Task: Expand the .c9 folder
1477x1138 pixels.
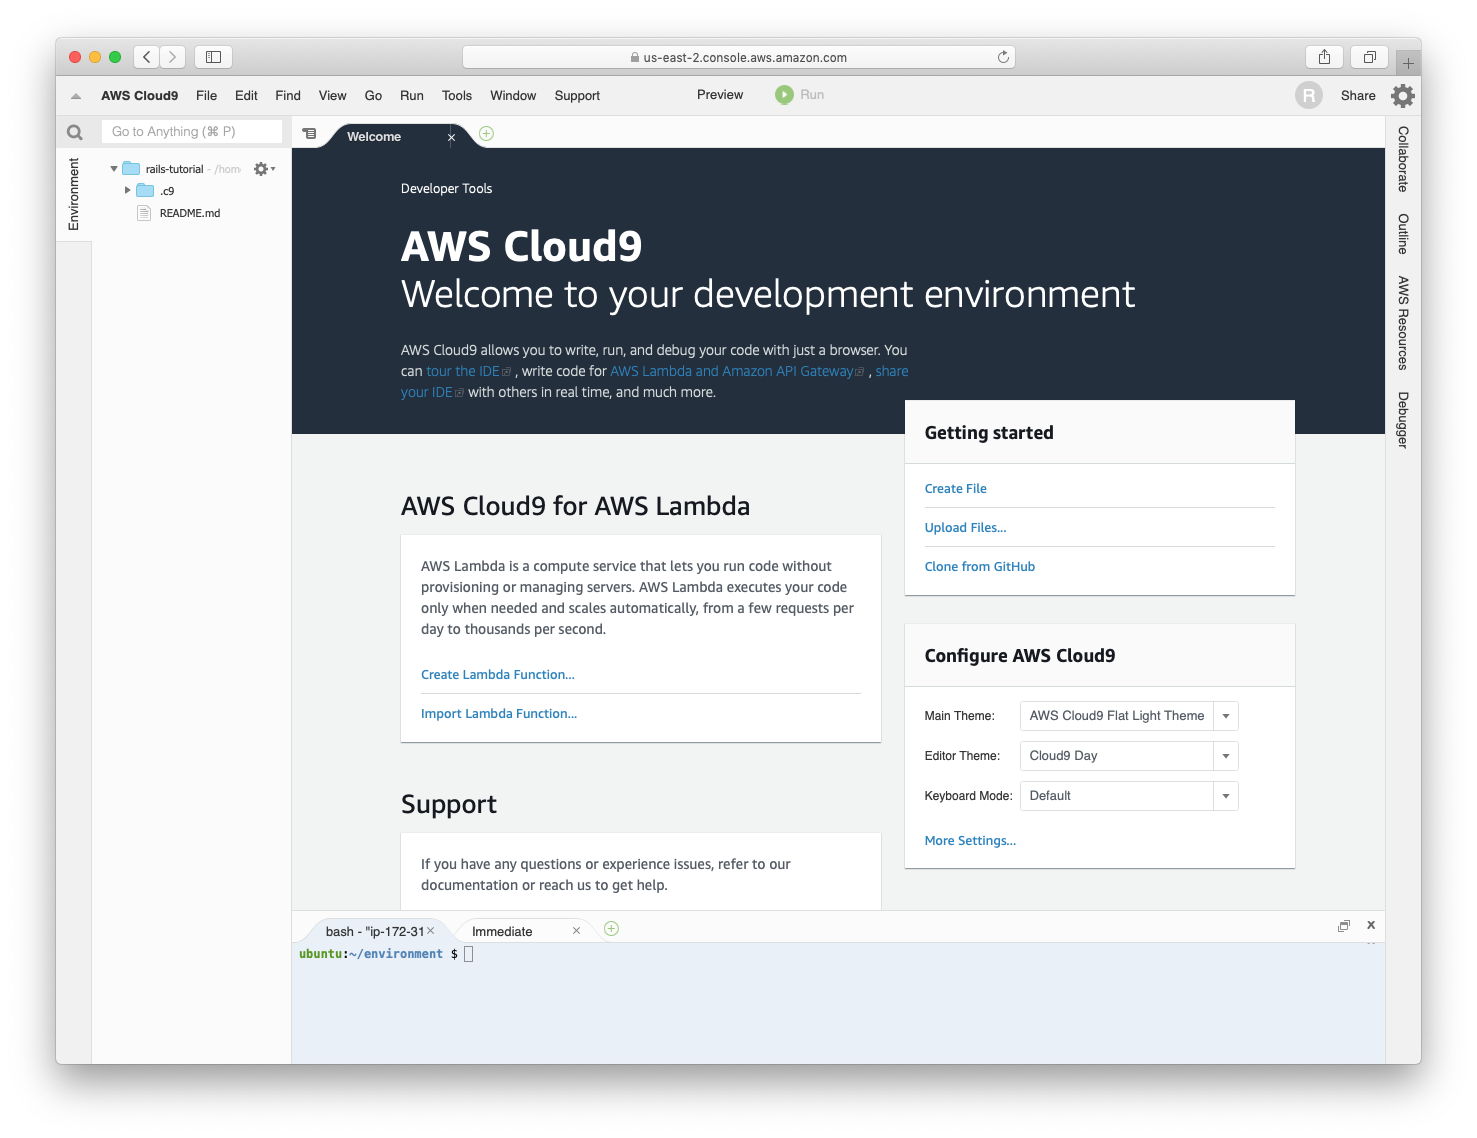Action: click(x=127, y=190)
